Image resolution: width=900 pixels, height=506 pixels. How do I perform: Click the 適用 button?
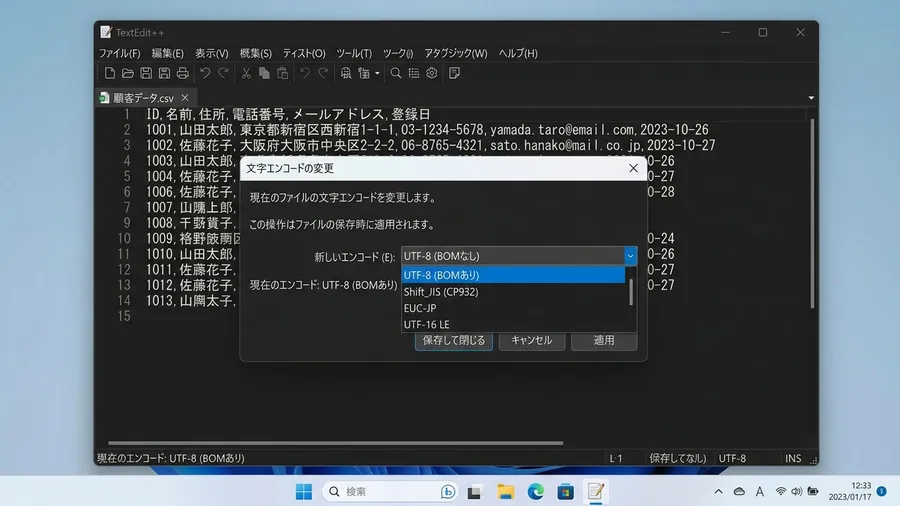point(604,340)
